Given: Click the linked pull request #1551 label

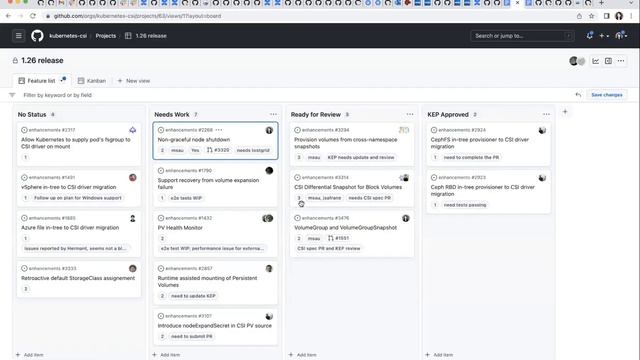Looking at the screenshot, I should coord(338,238).
